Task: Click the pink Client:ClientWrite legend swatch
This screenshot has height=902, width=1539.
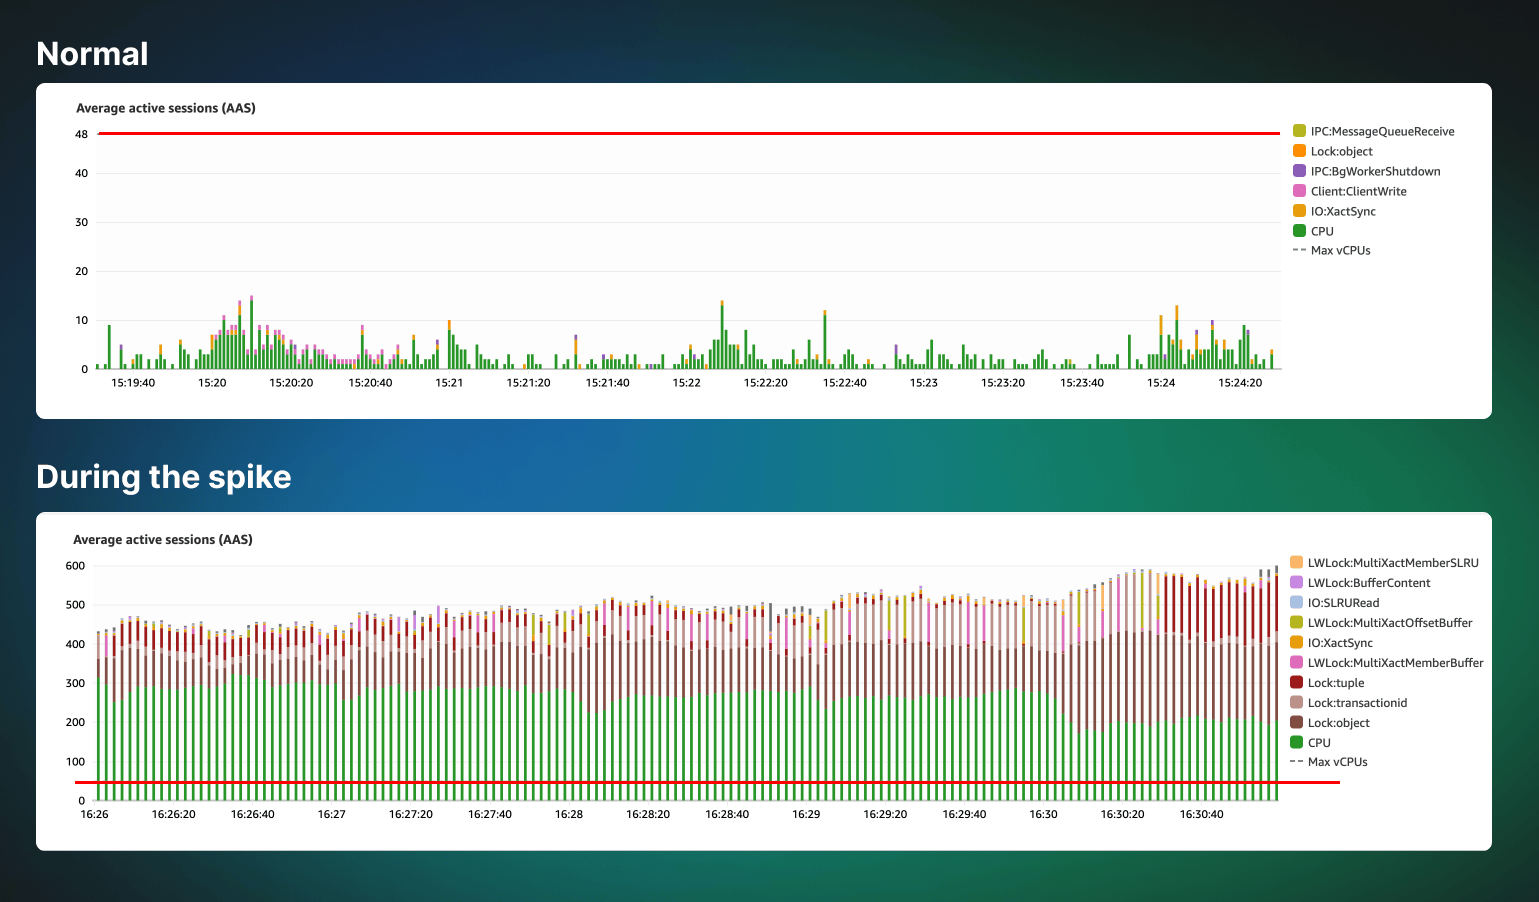Action: pyautogui.click(x=1299, y=191)
